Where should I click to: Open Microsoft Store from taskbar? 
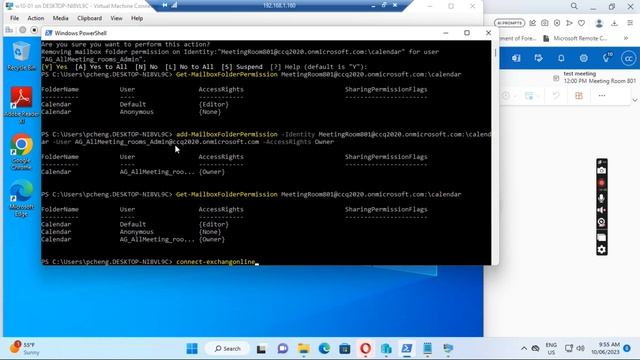pos(345,349)
